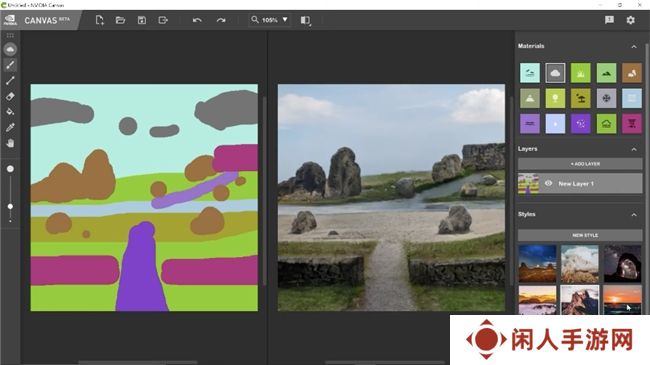650x365 pixels.
Task: Pick the bright green Grass material
Action: (580, 73)
